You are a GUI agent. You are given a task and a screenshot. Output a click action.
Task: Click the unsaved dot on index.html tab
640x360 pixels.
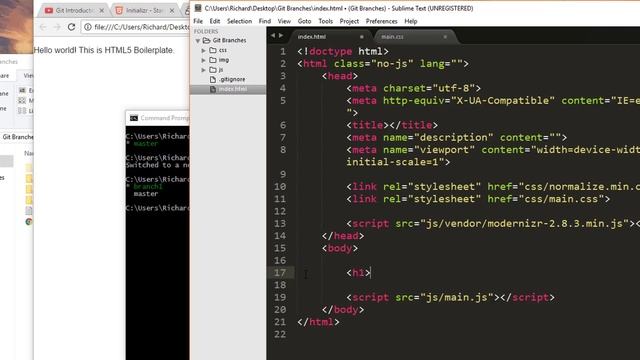click(362, 37)
